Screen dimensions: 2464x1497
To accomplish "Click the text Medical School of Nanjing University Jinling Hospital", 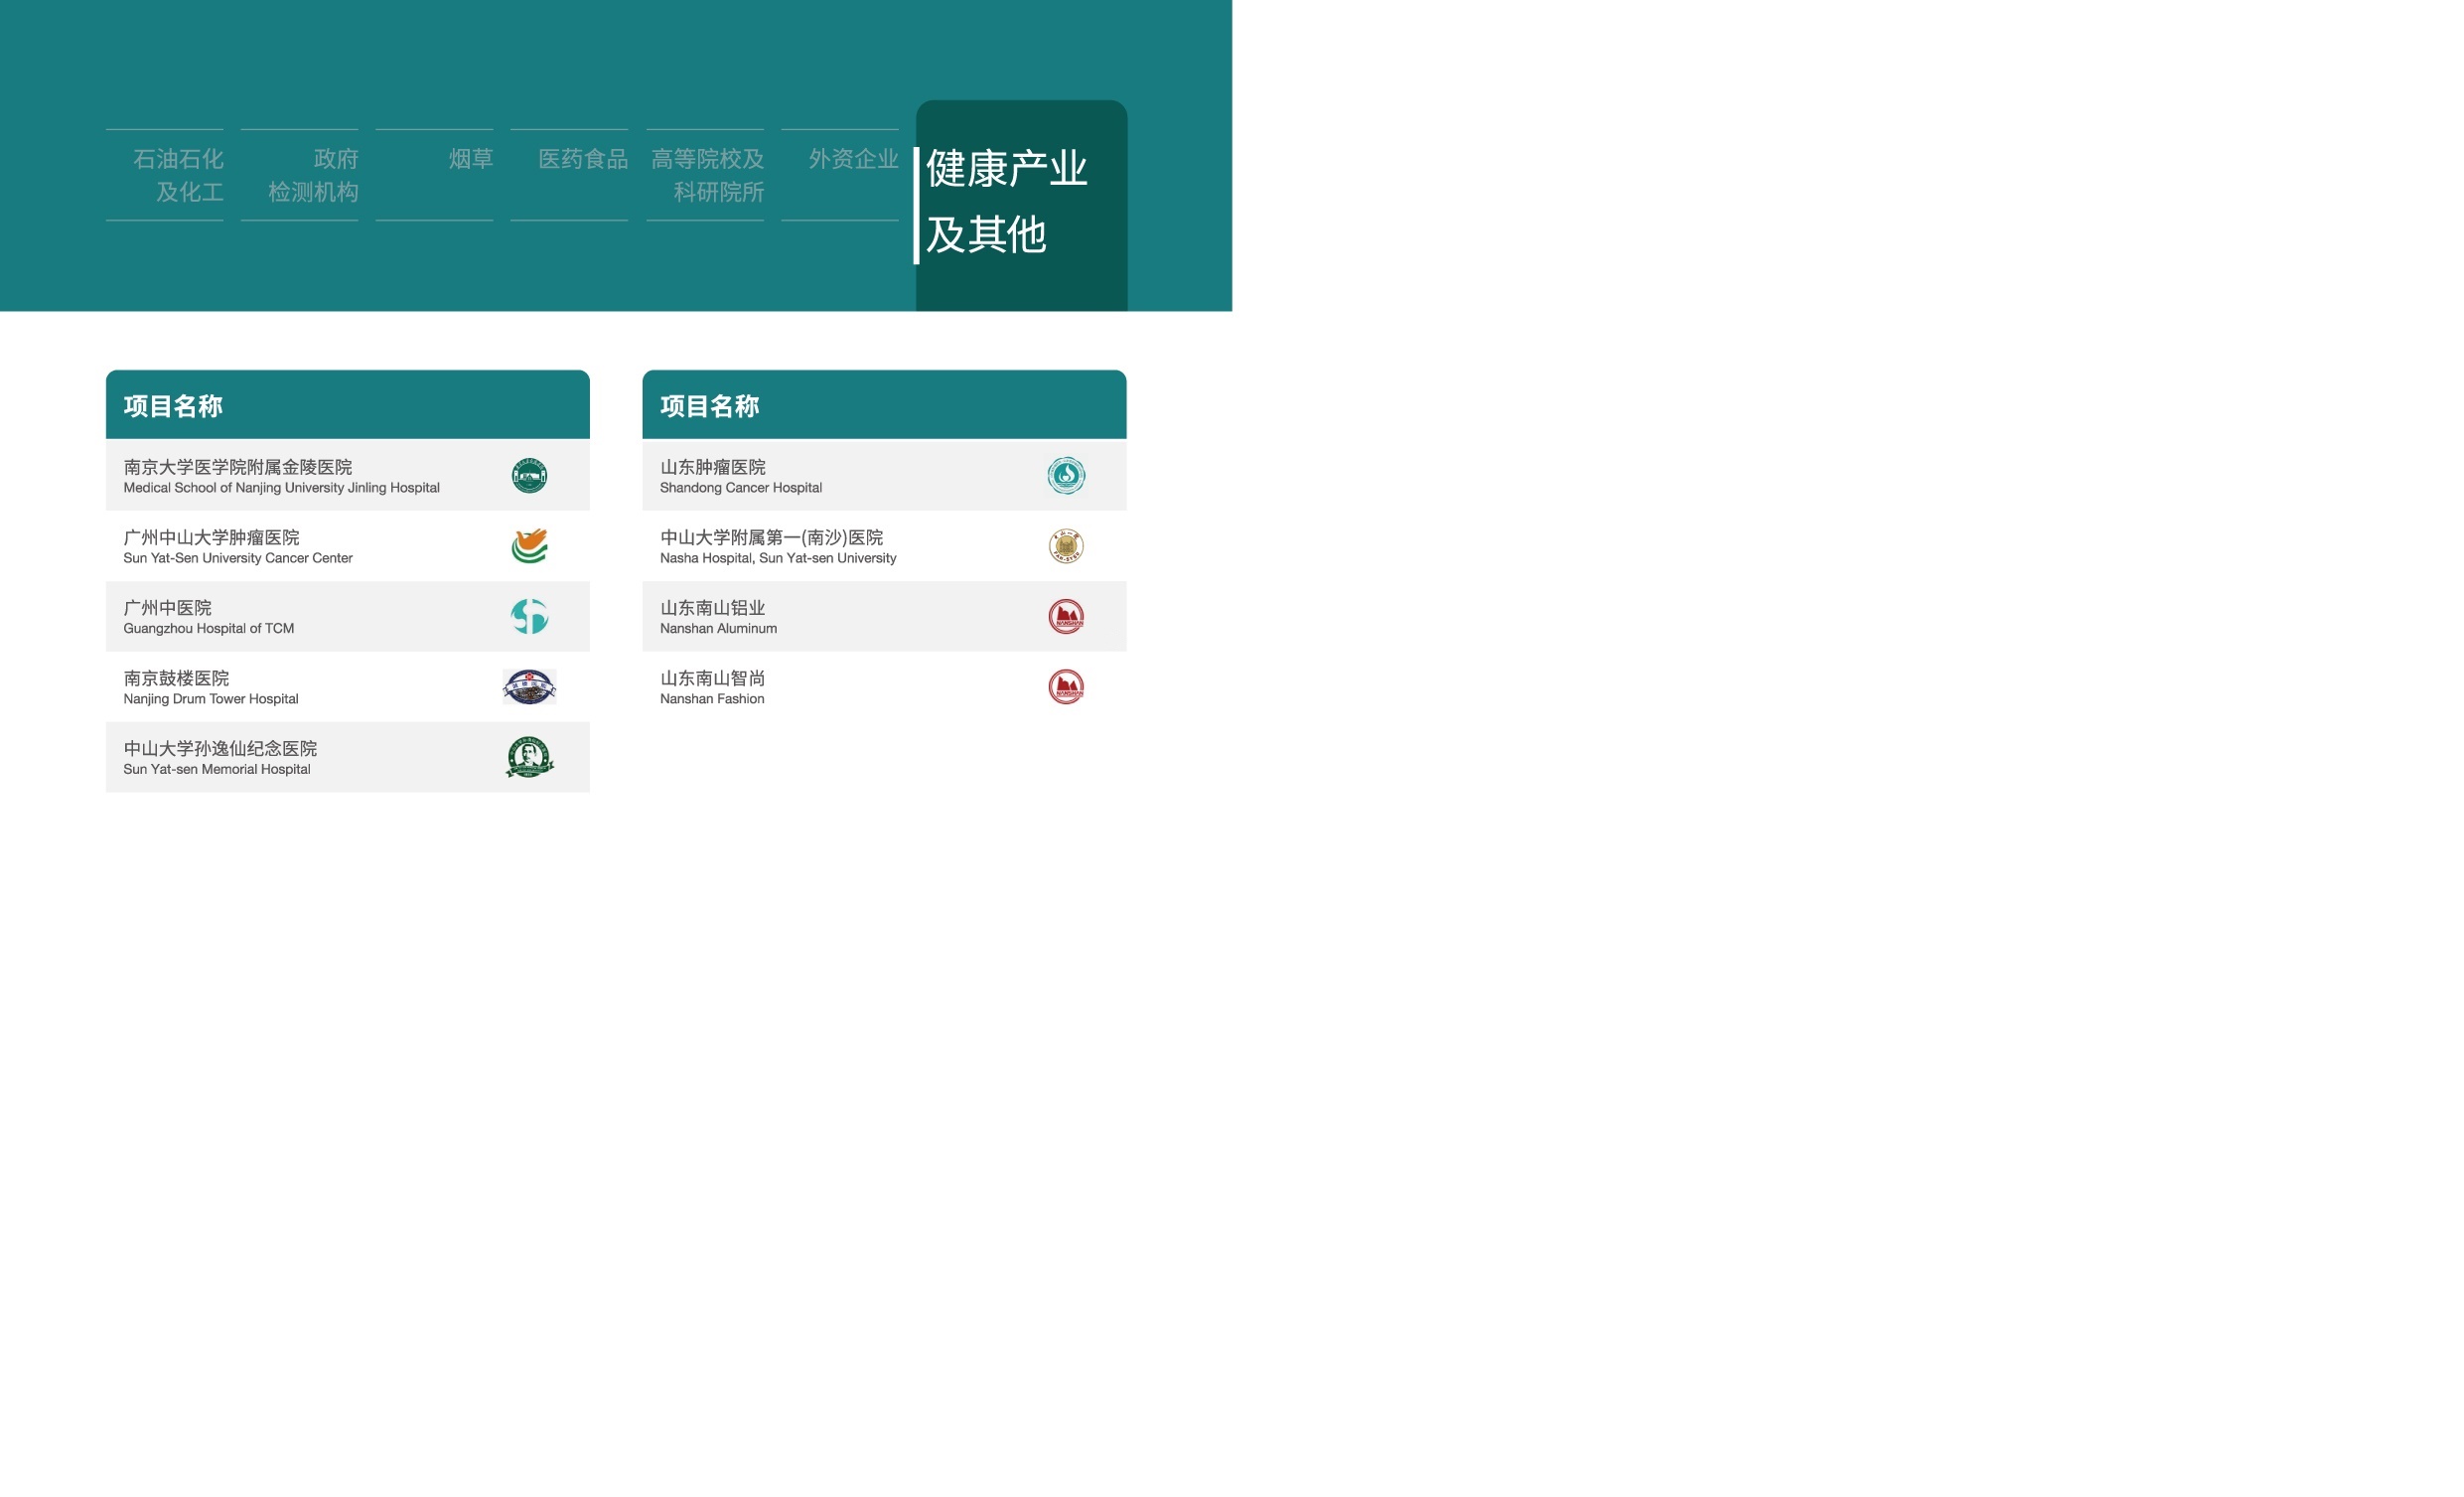I will [x=282, y=488].
